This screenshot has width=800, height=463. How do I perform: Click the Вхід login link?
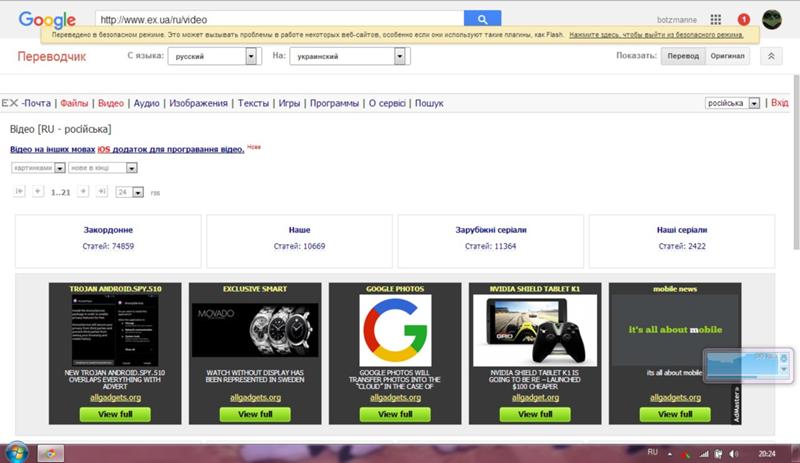coord(779,103)
